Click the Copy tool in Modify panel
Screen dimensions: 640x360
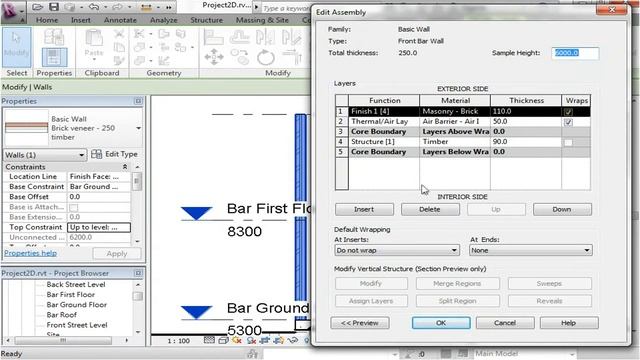click(240, 57)
